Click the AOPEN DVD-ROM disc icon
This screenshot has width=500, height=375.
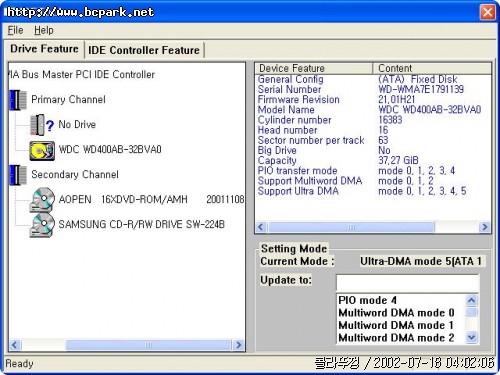coord(42,200)
